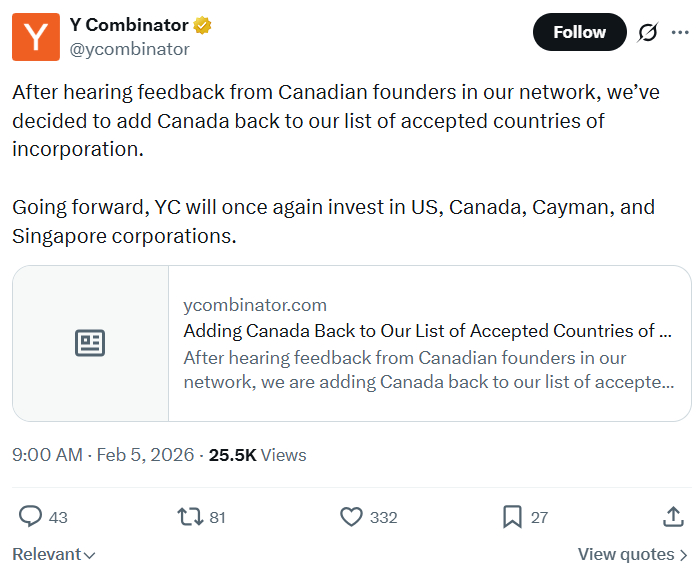This screenshot has height=576, width=699.
Task: Click the @ycombinator handle
Action: point(129,48)
